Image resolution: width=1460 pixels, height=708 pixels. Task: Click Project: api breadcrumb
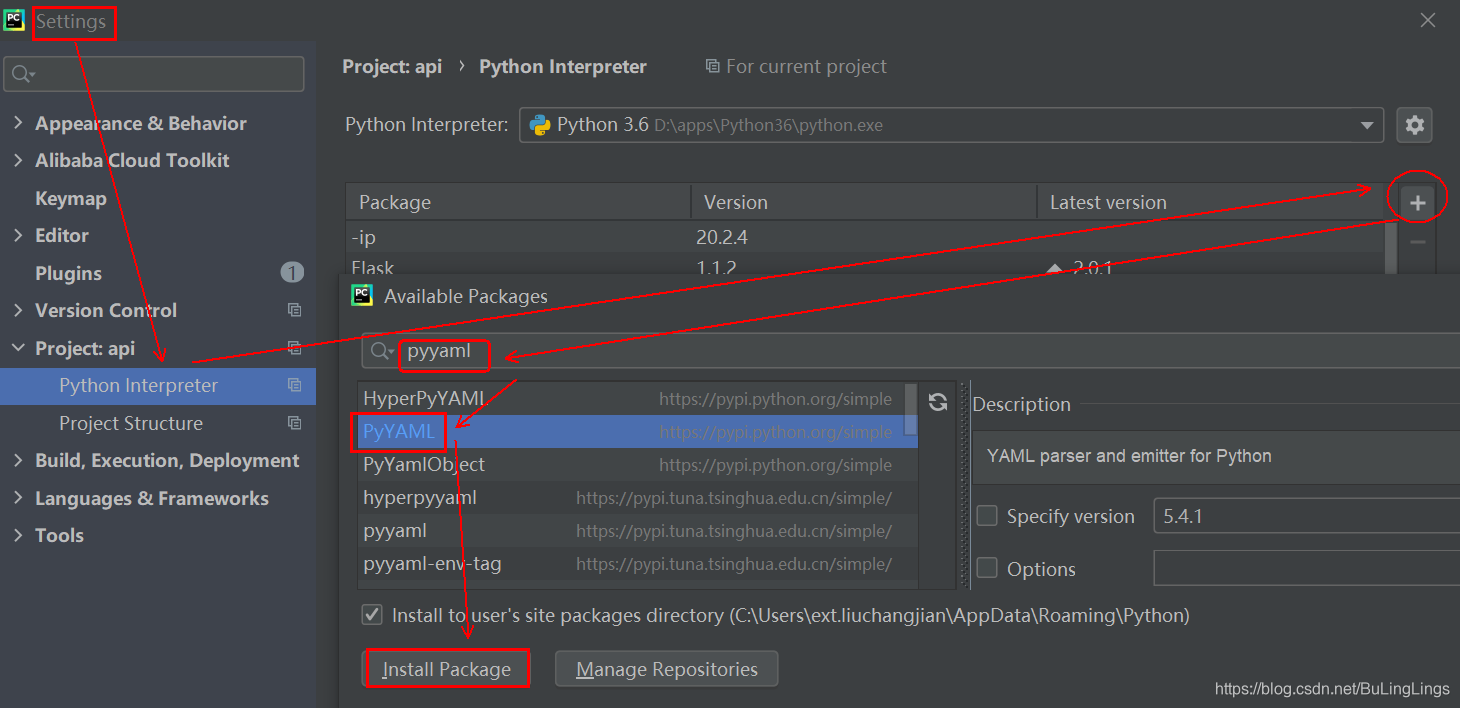(392, 66)
